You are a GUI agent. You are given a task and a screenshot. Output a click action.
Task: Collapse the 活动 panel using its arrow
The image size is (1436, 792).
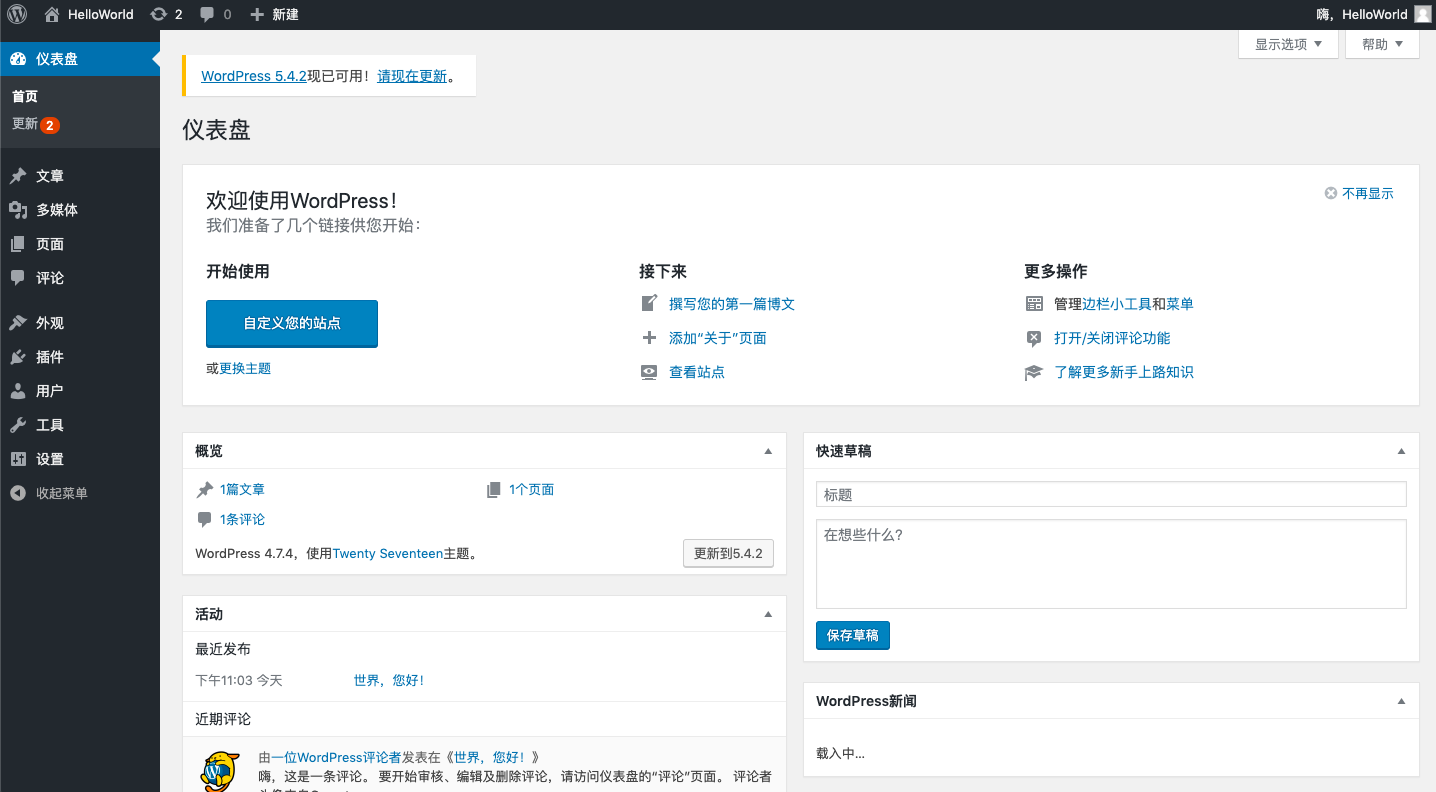click(x=768, y=614)
